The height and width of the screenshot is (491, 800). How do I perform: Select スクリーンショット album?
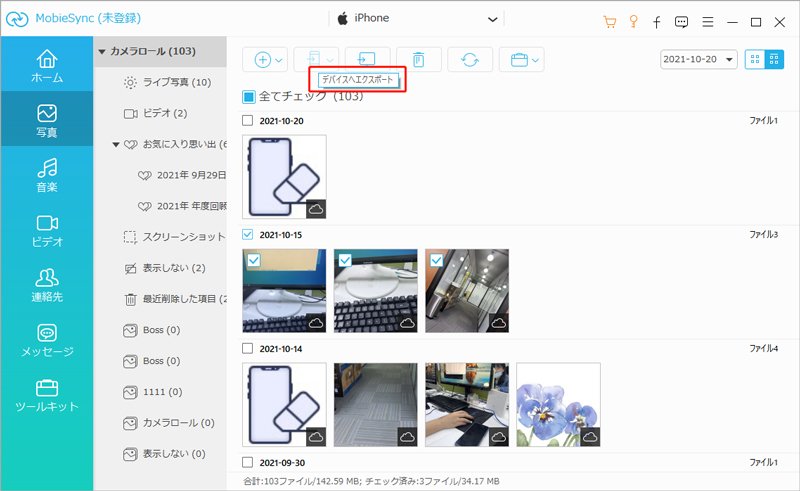coord(174,237)
